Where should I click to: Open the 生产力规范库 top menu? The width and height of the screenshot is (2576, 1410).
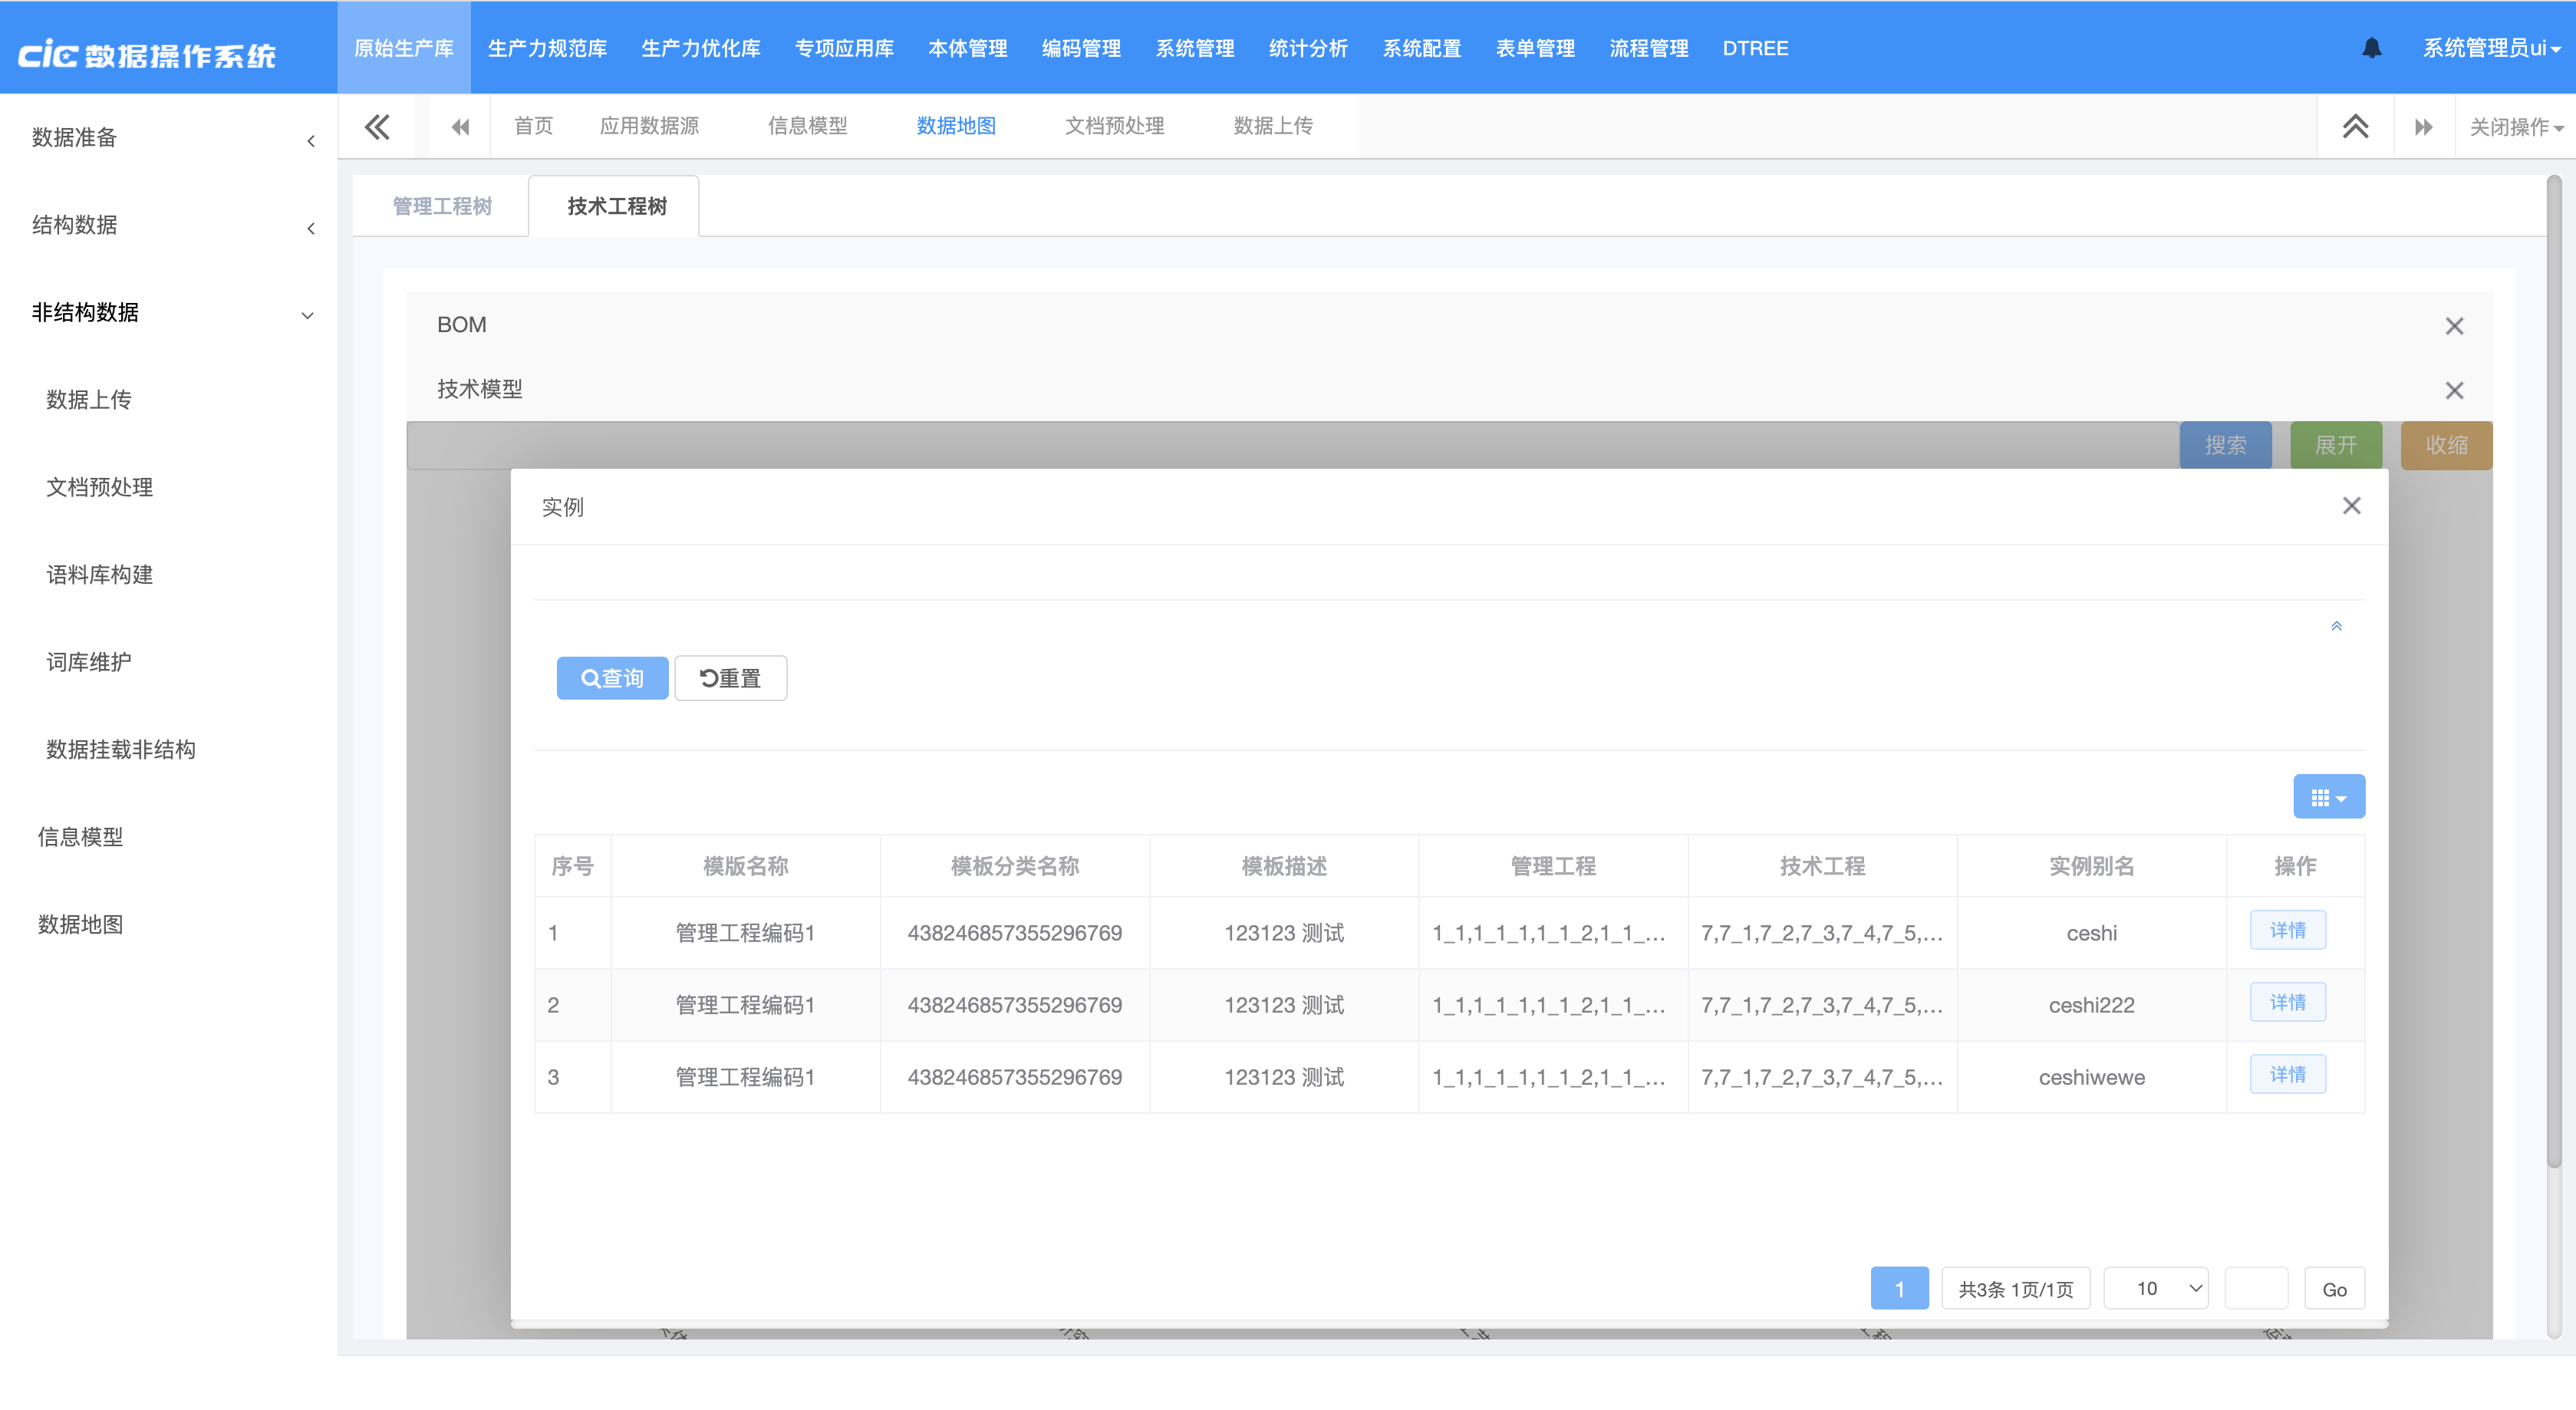(547, 48)
